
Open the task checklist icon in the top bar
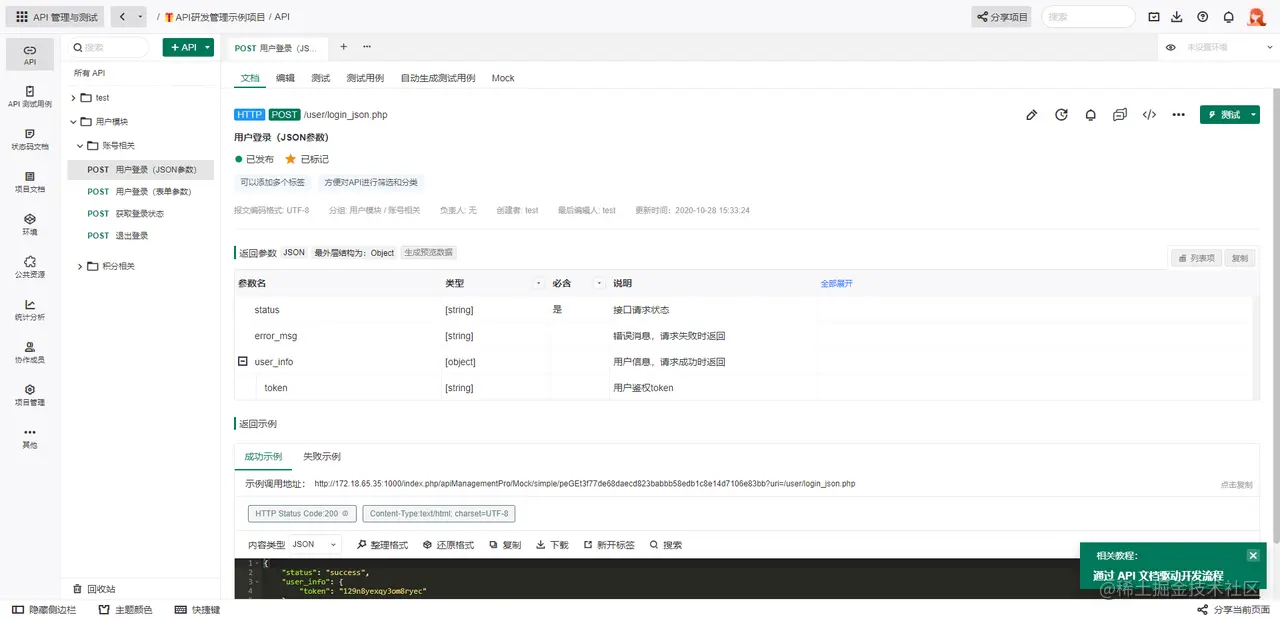coord(1154,17)
